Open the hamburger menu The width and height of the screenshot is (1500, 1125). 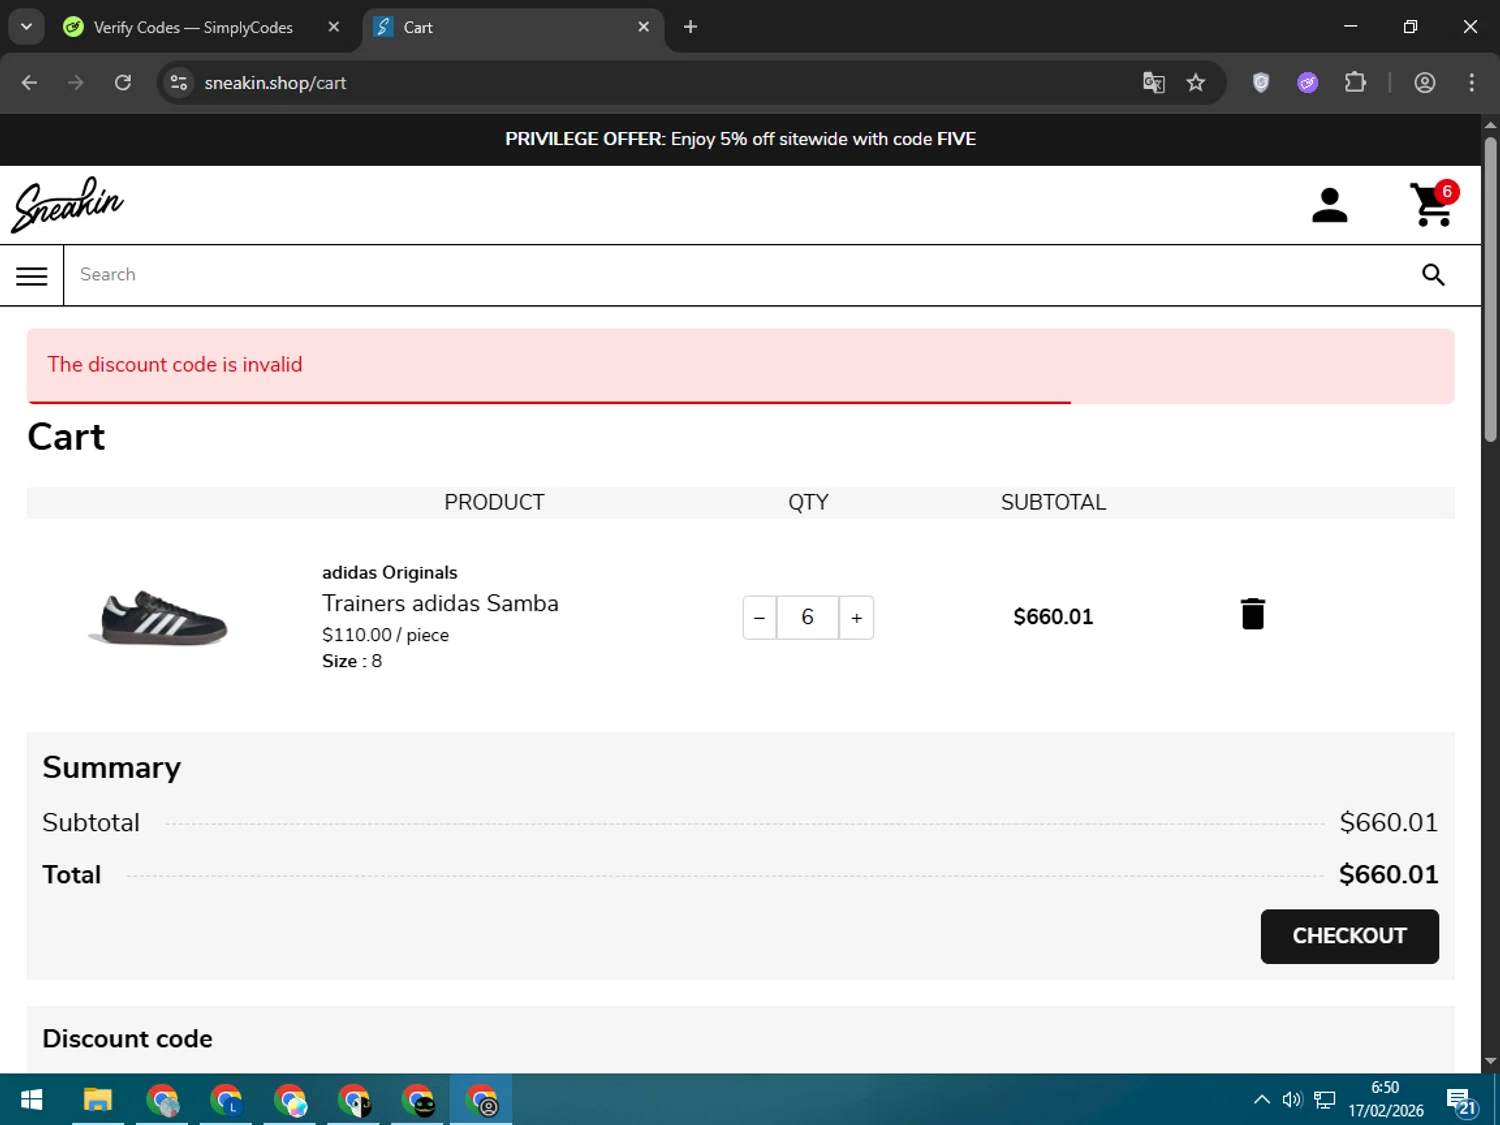32,276
